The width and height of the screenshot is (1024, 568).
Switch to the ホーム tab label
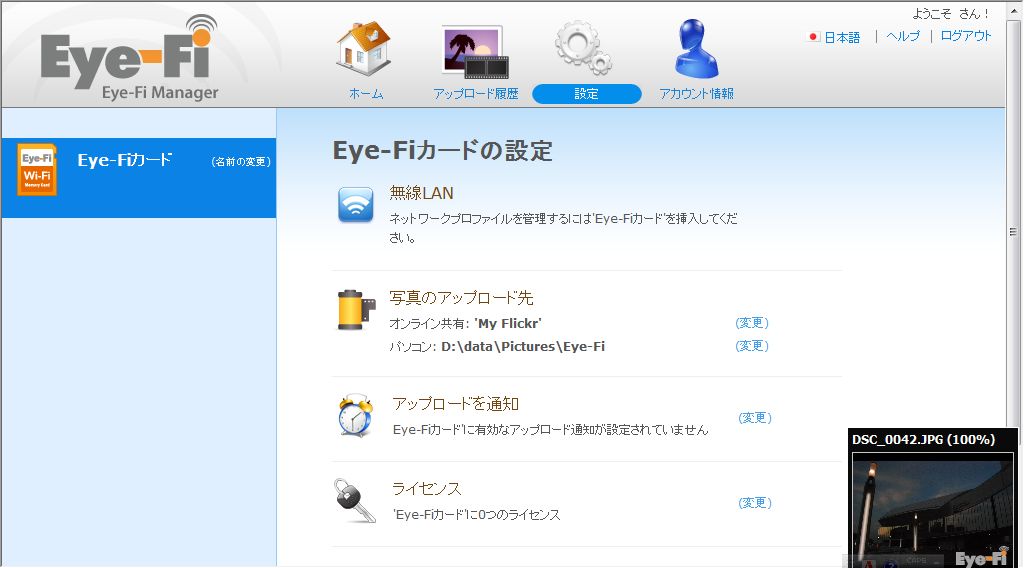coord(366,94)
